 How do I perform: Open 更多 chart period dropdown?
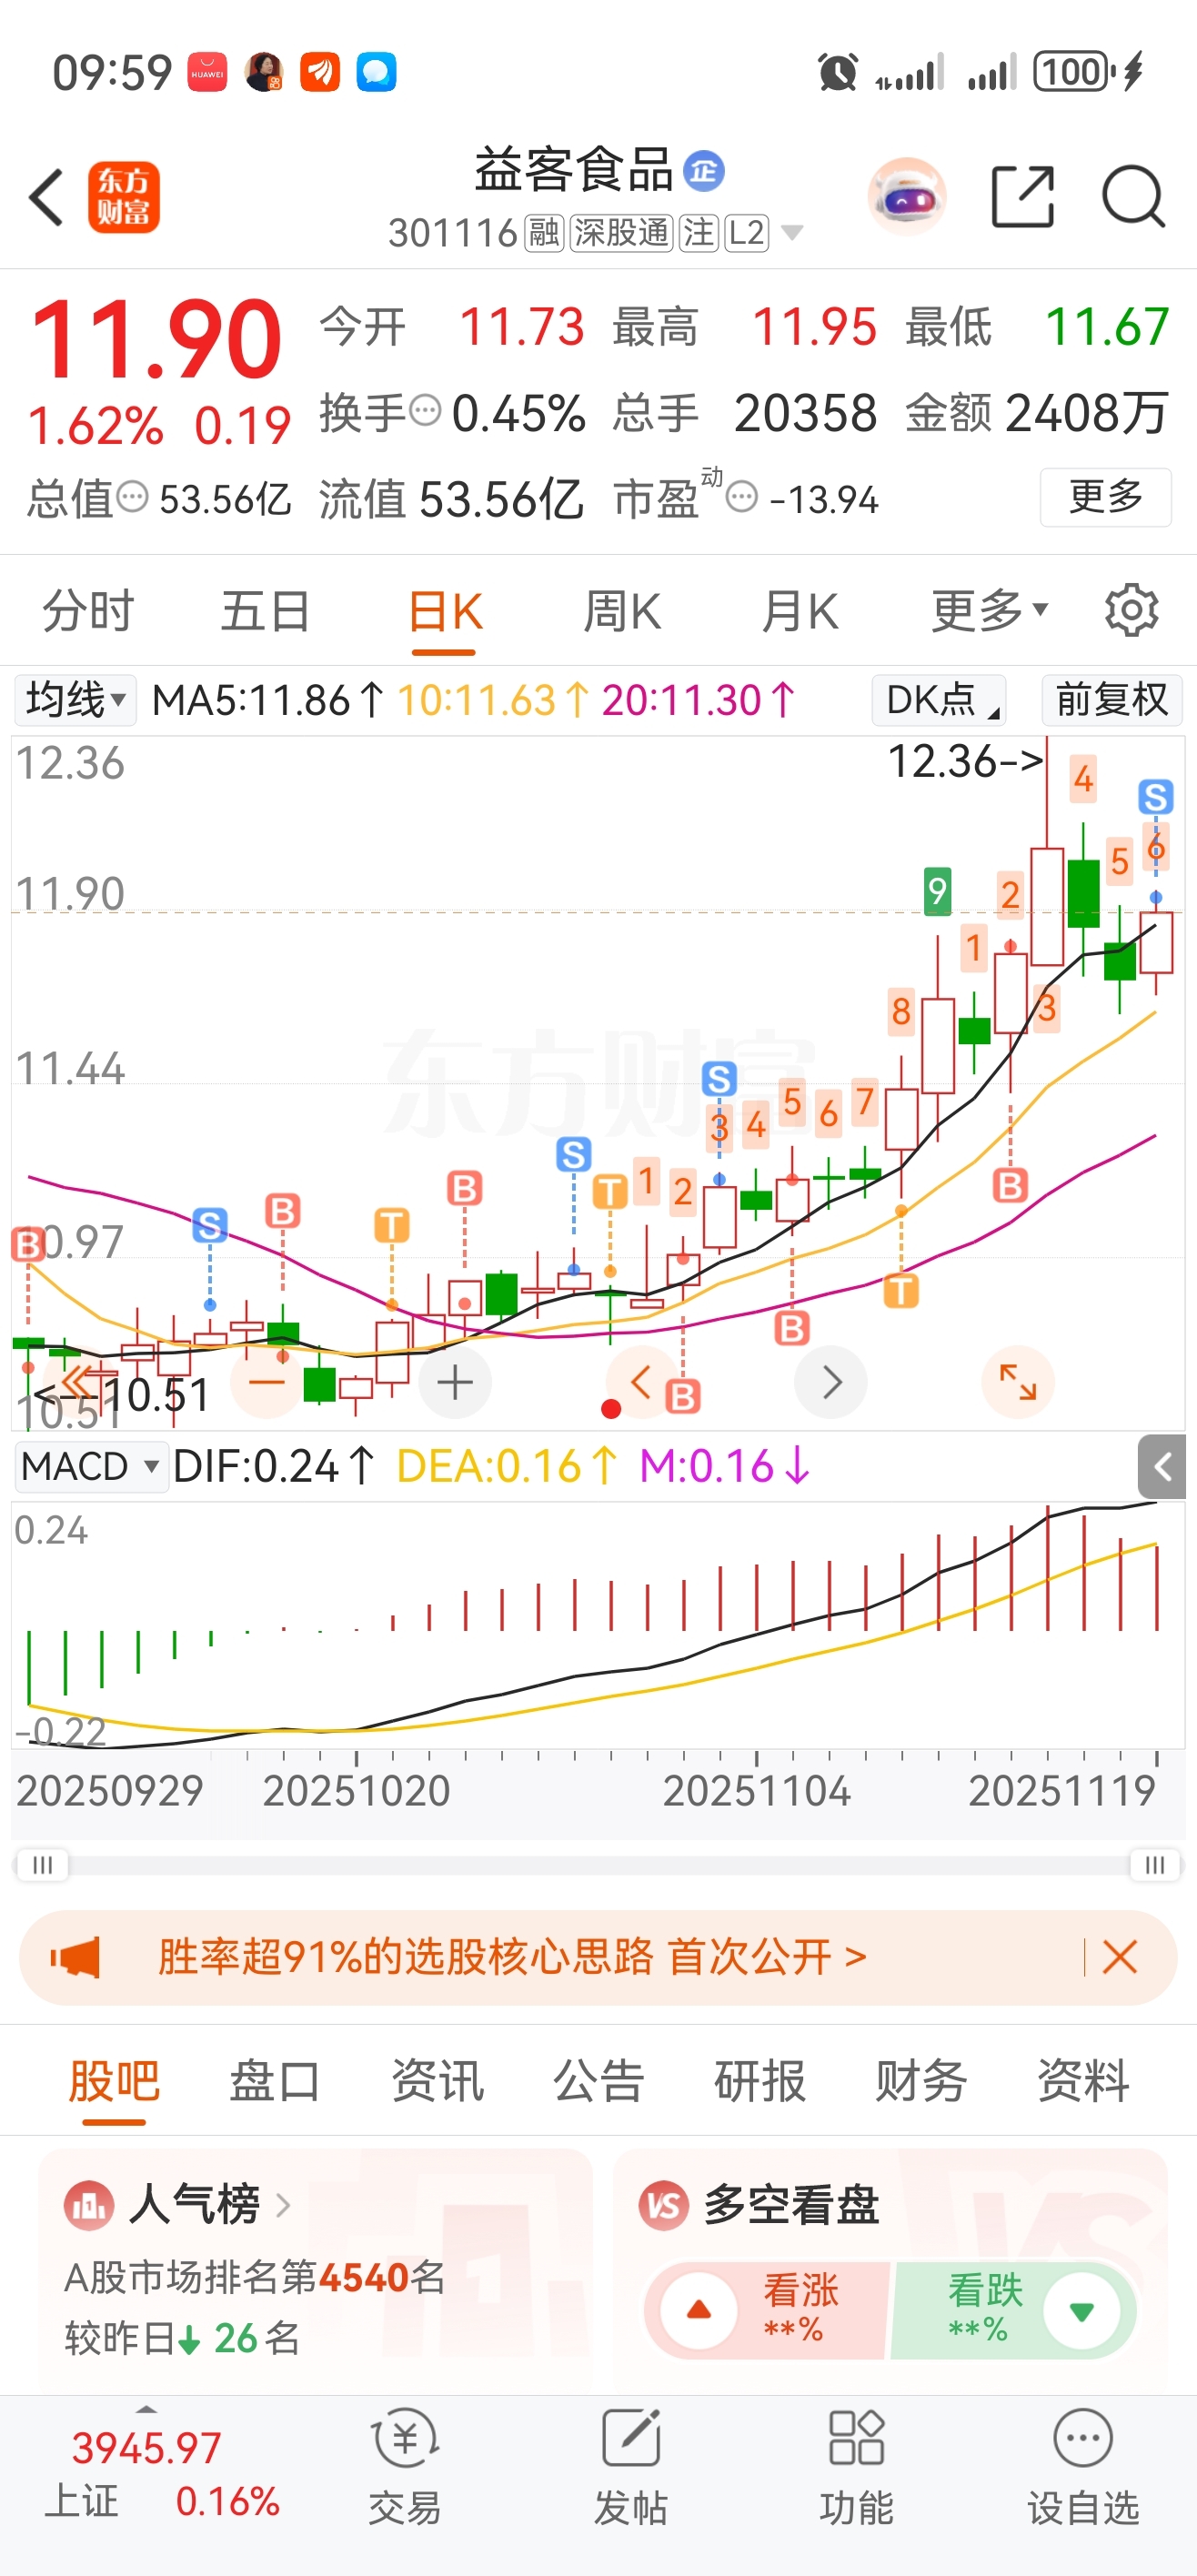(x=989, y=610)
